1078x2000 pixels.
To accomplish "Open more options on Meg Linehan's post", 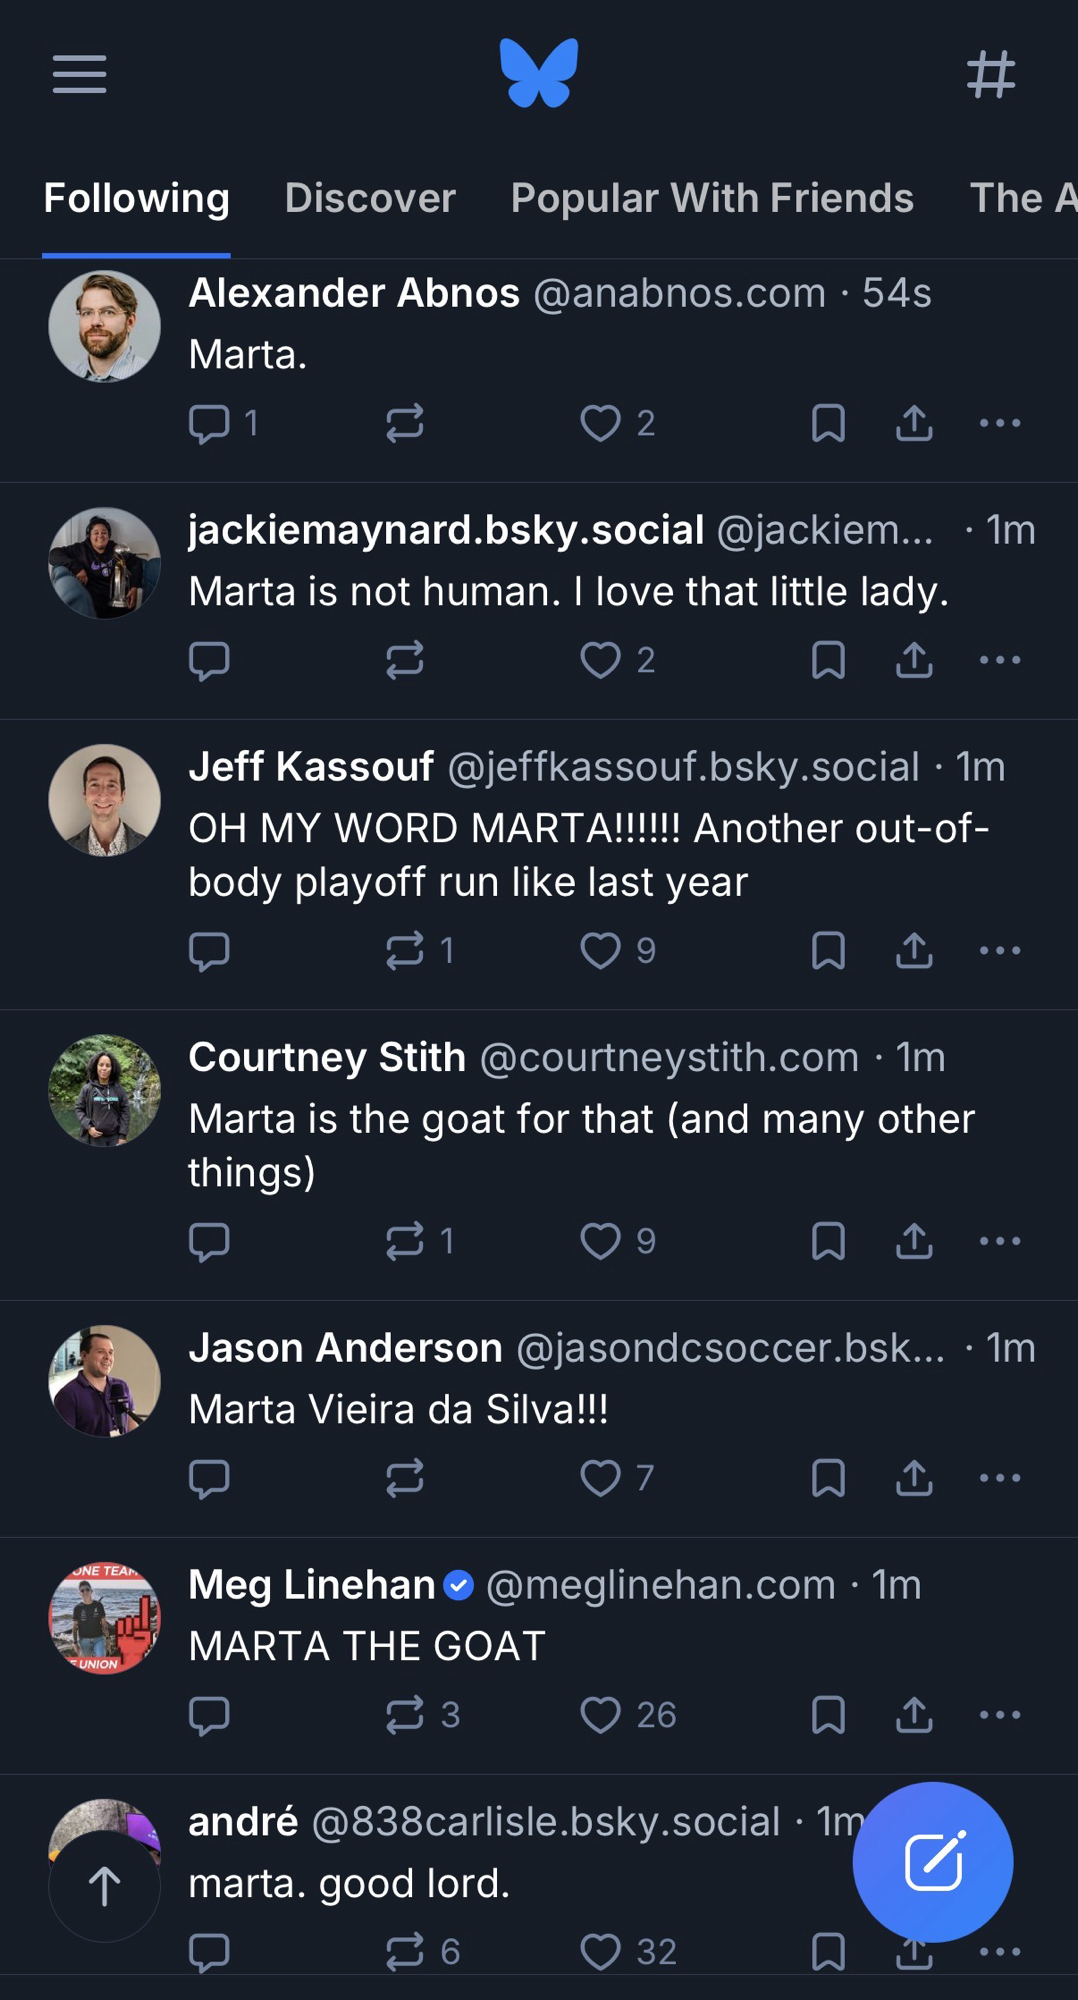I will pyautogui.click(x=1000, y=1715).
